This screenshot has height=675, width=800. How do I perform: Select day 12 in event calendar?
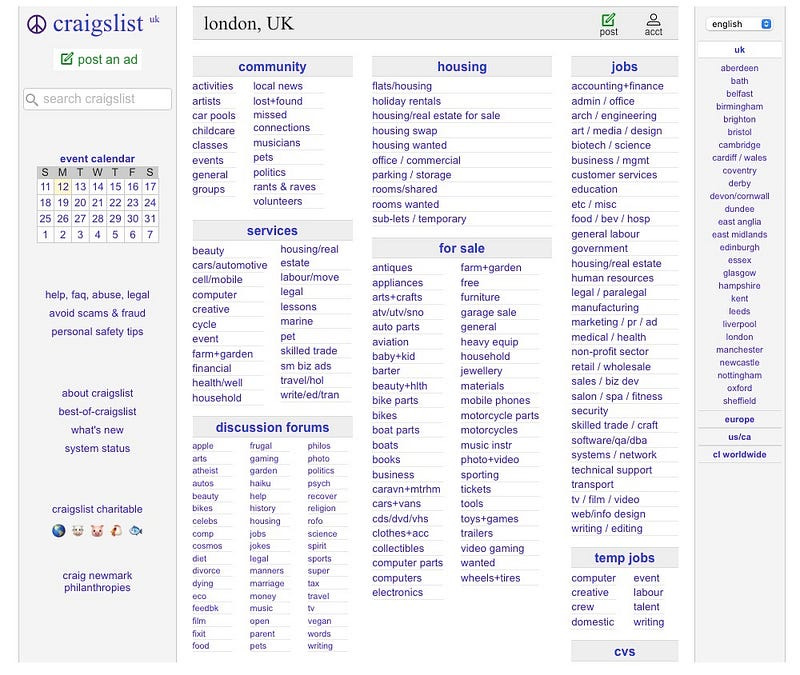click(x=63, y=187)
